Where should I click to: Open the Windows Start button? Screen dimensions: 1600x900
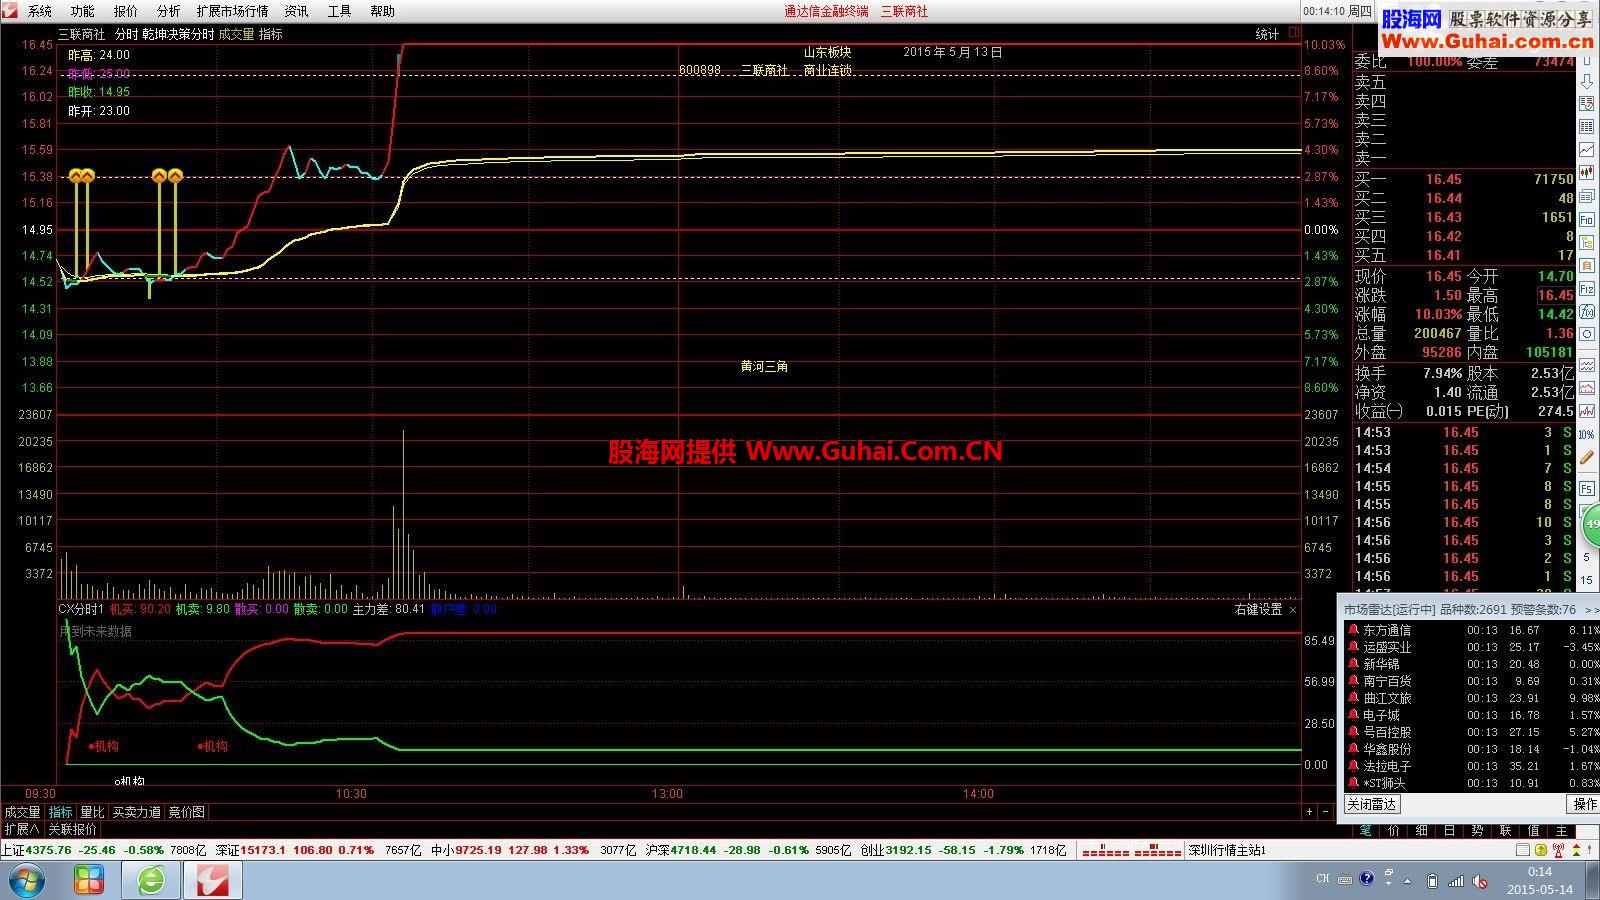25,881
